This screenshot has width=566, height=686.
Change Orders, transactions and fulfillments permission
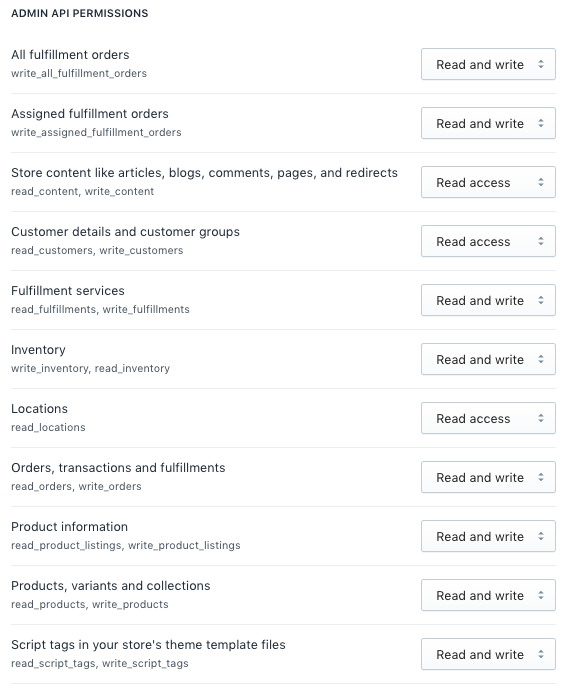click(488, 478)
